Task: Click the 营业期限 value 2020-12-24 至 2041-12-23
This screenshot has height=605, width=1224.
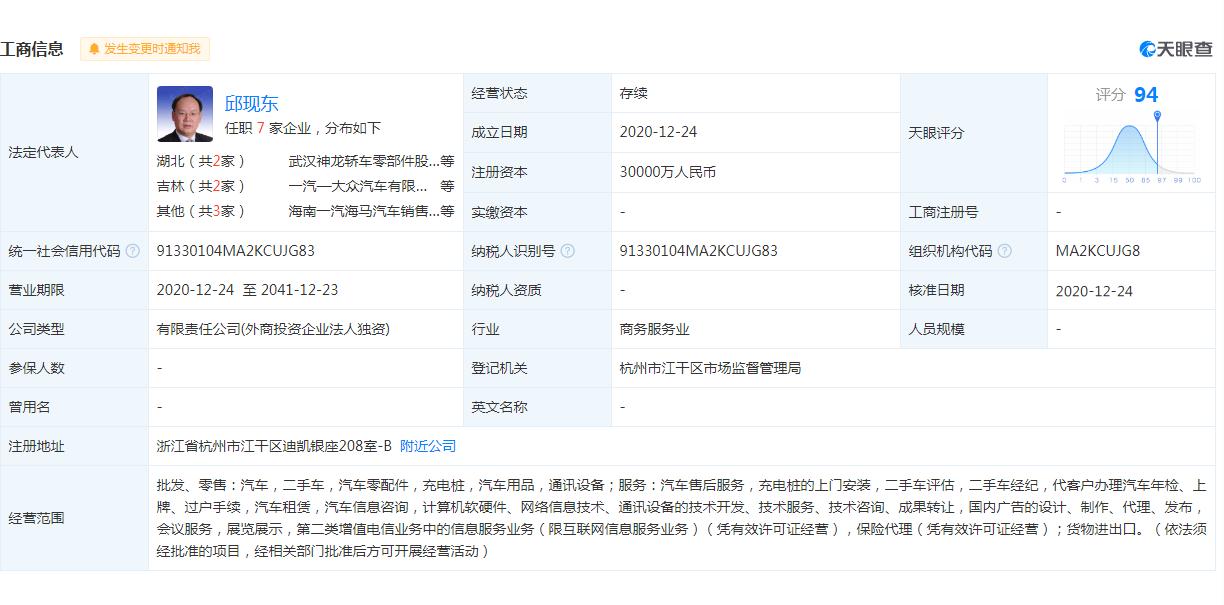Action: [247, 290]
